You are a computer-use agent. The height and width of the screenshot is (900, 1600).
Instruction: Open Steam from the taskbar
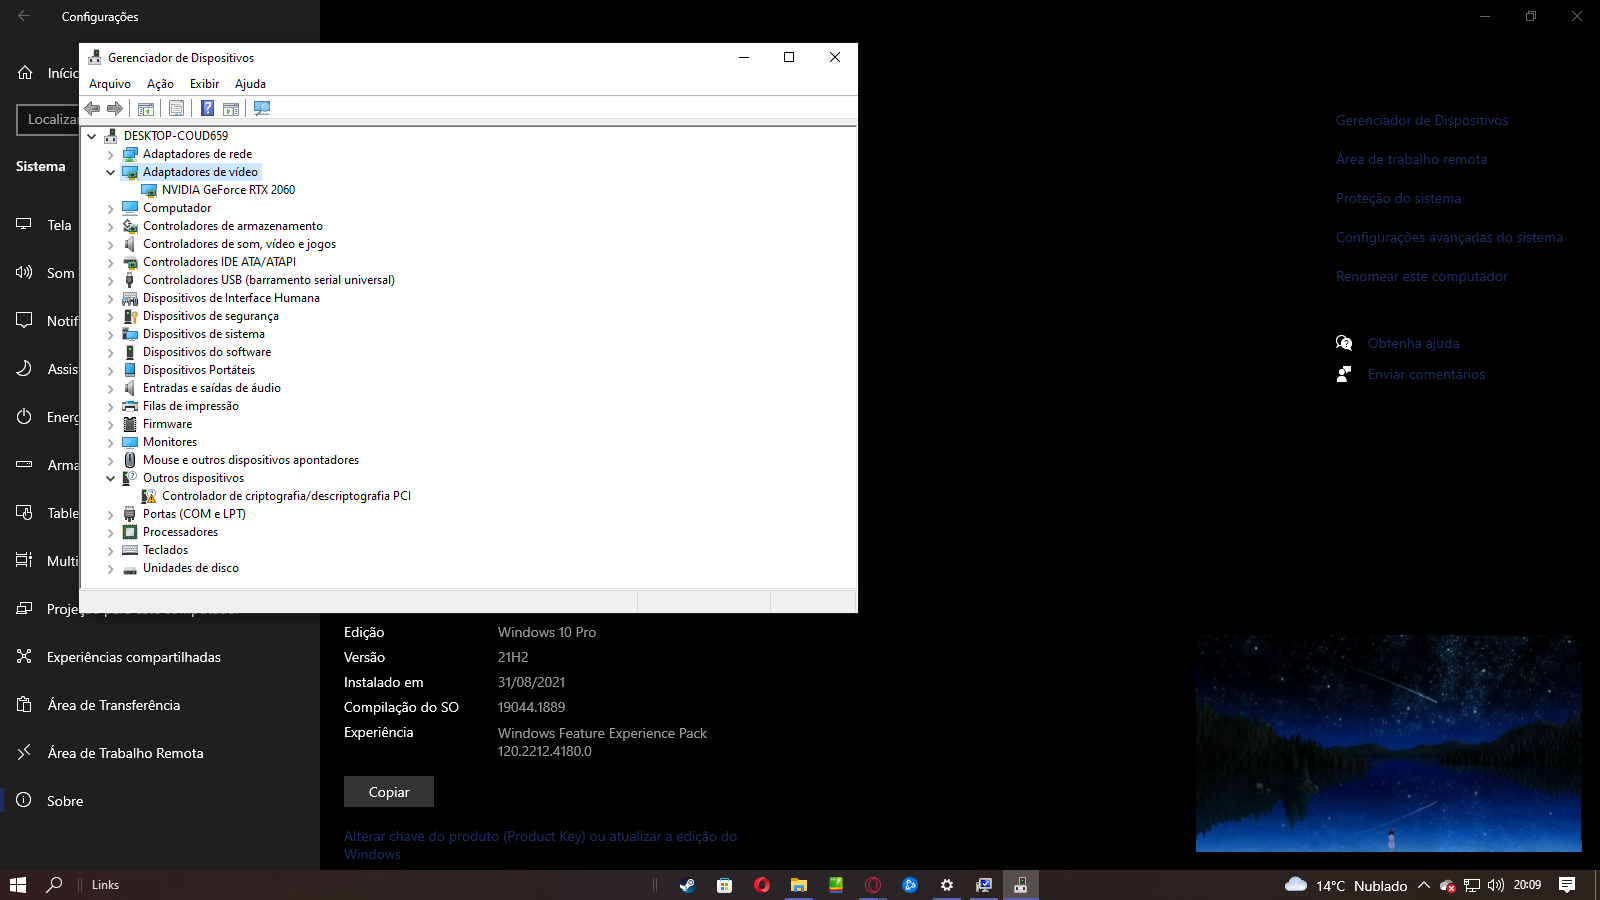(x=687, y=885)
